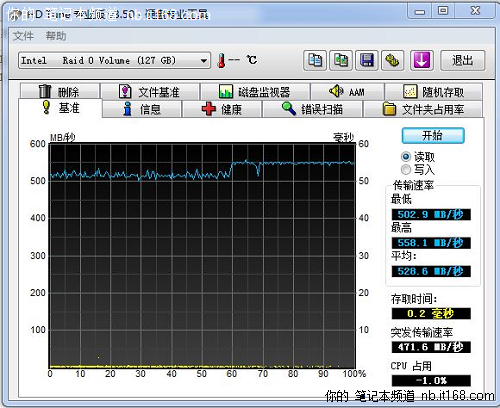Click the 开始 start button
The image size is (500, 408).
pyautogui.click(x=433, y=136)
